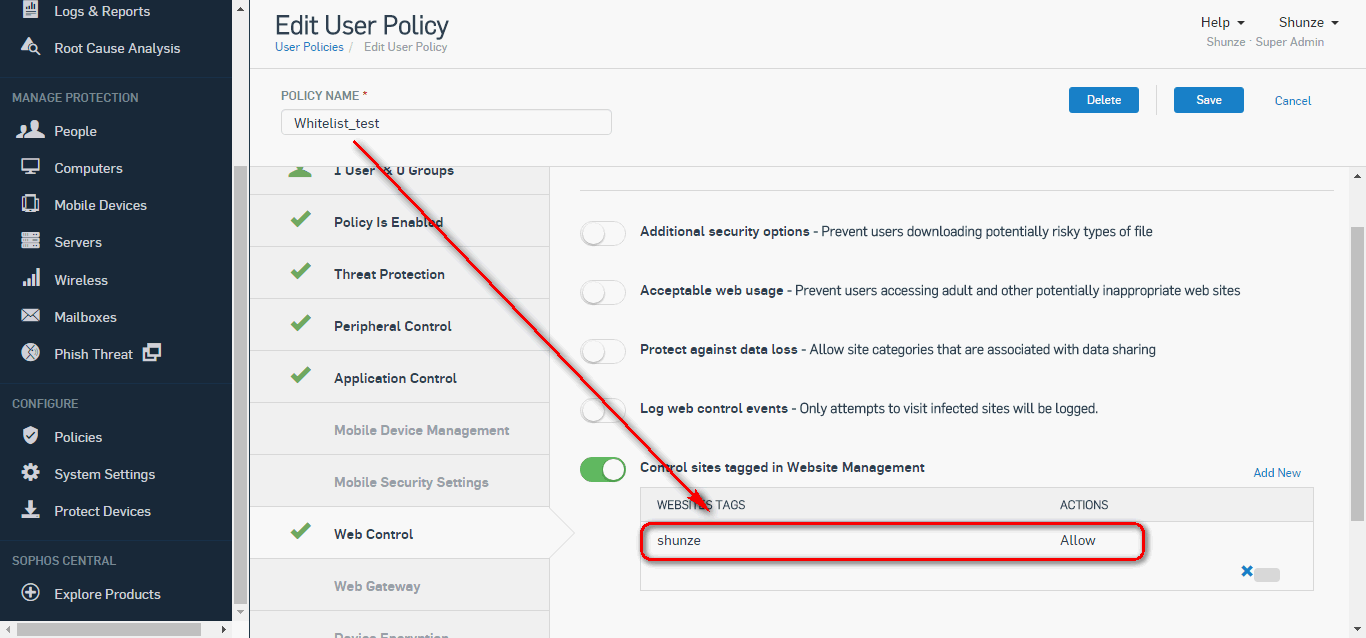Screen dimensions: 1366x638
Task: Click the checkmark beside Policy Is Enabled
Action: click(300, 220)
